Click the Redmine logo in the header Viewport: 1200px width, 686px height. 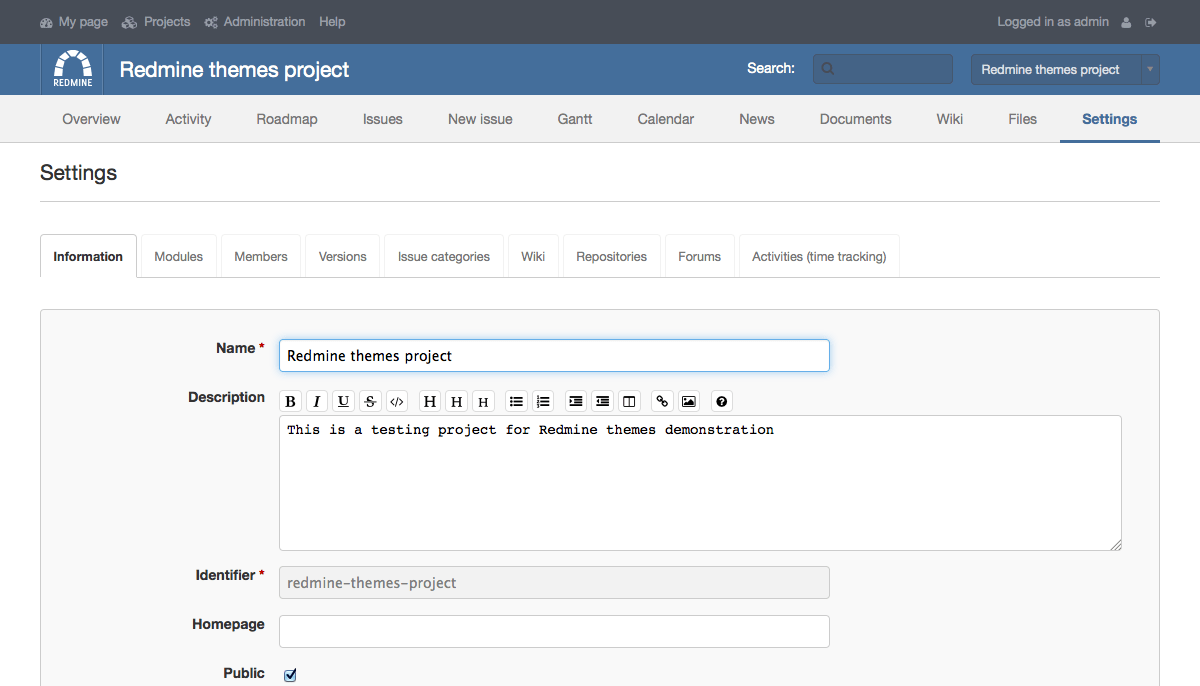[73, 69]
